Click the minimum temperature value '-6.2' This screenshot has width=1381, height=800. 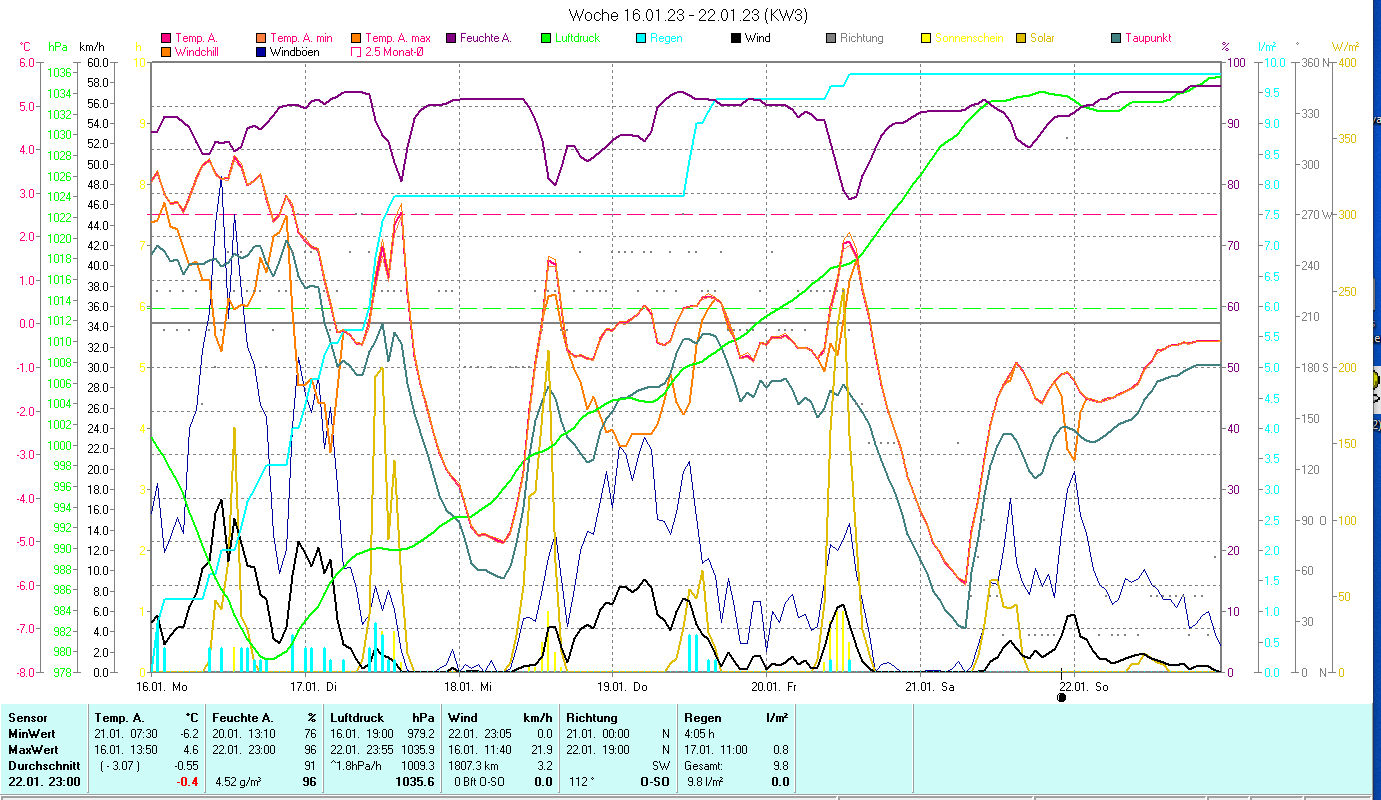point(189,734)
